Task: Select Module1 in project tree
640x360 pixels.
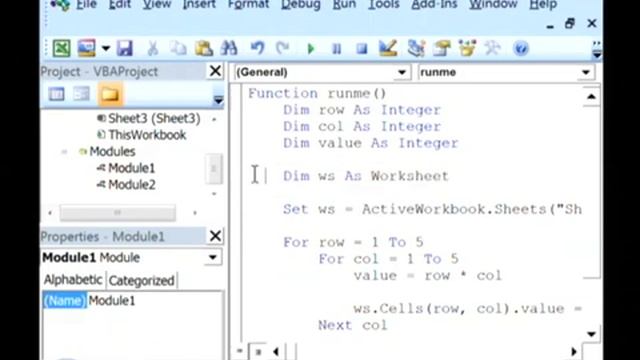Action: [131, 168]
